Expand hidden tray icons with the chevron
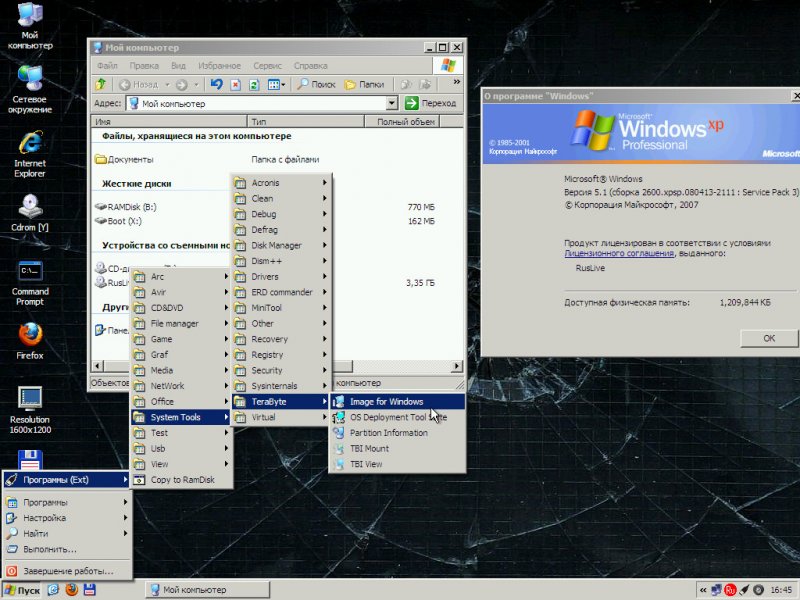Screen dimensions: 800x600 point(703,590)
